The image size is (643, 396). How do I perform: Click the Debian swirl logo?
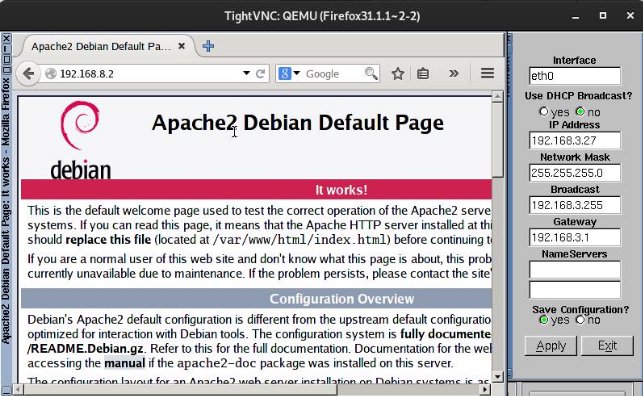click(80, 125)
